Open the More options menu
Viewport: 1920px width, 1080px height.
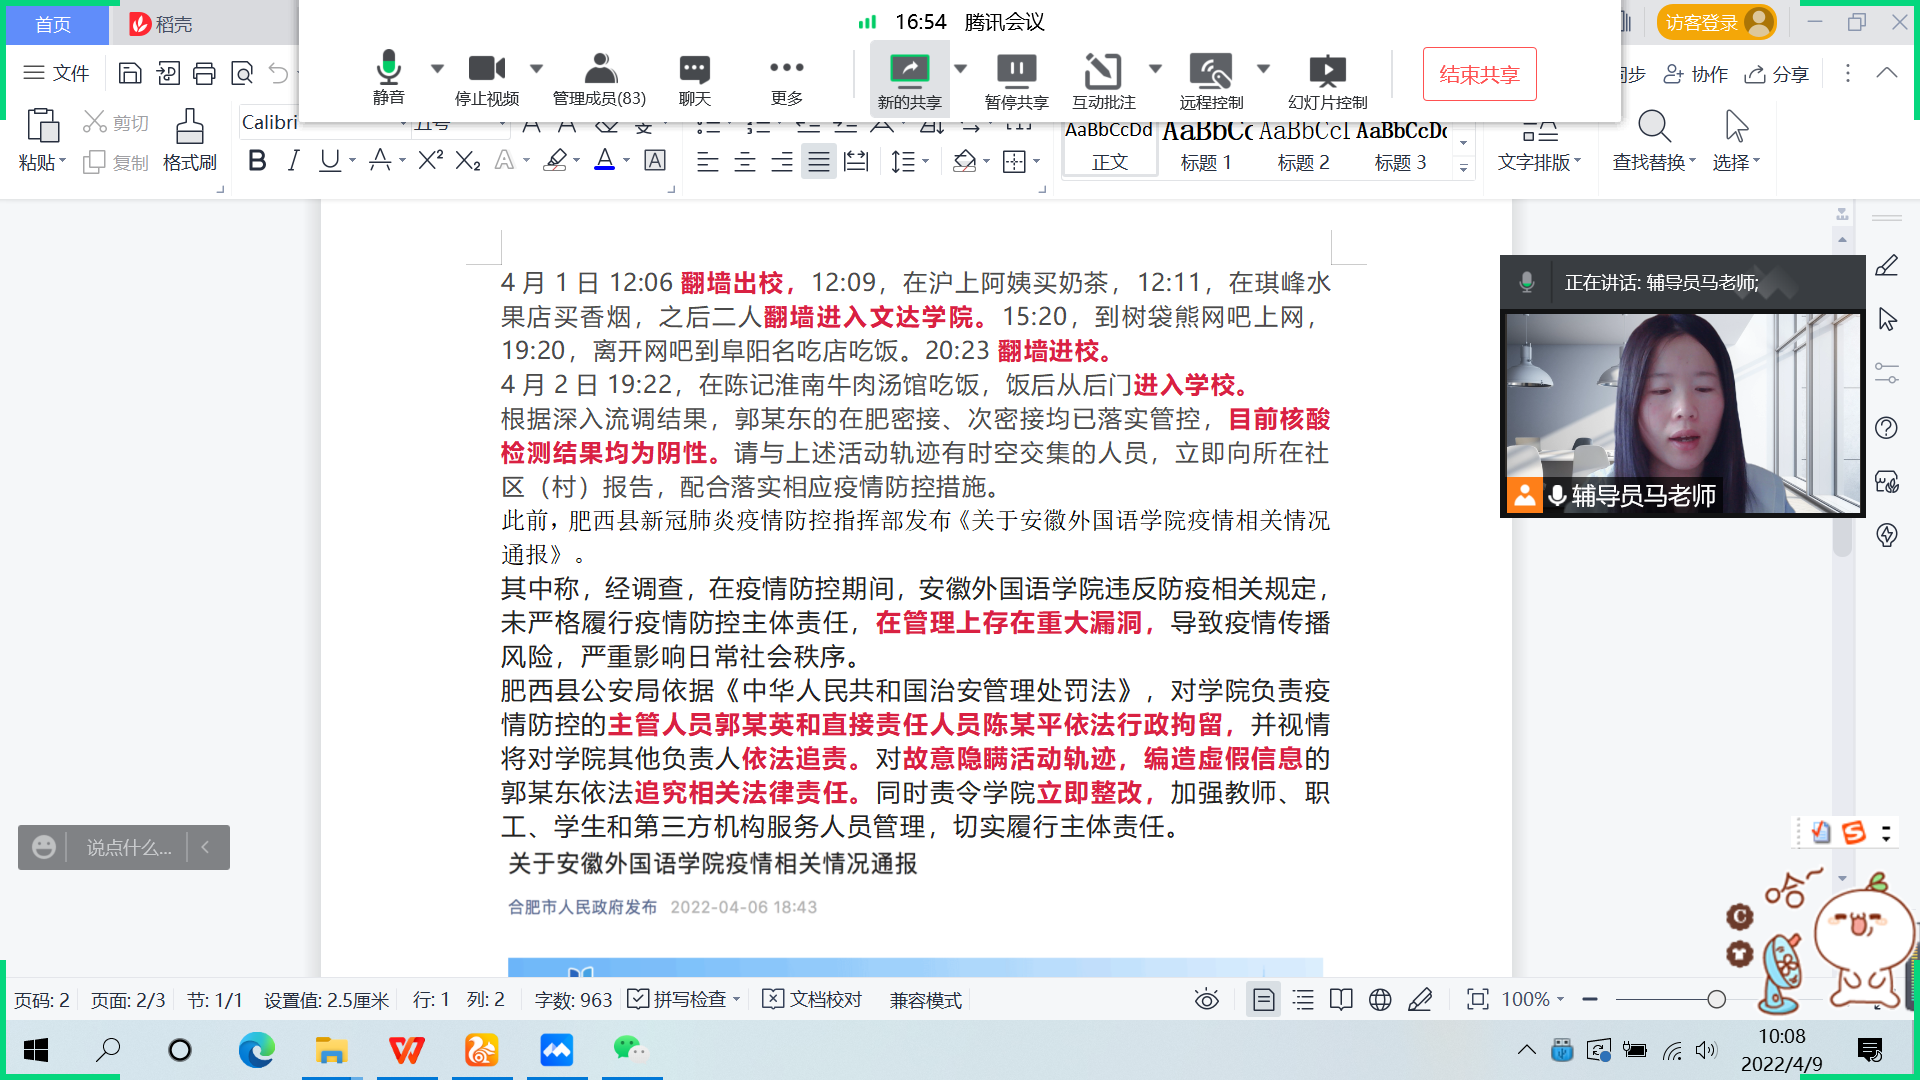[x=786, y=78]
